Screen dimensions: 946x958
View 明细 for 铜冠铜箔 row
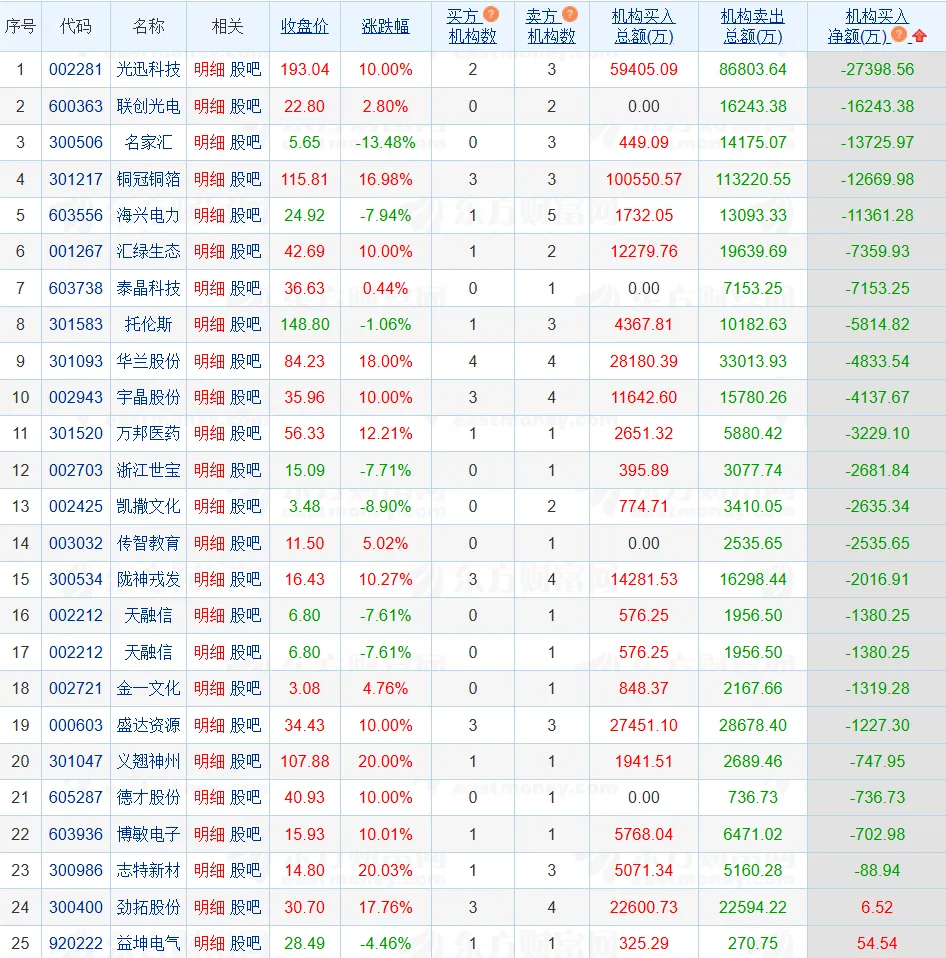[209, 179]
